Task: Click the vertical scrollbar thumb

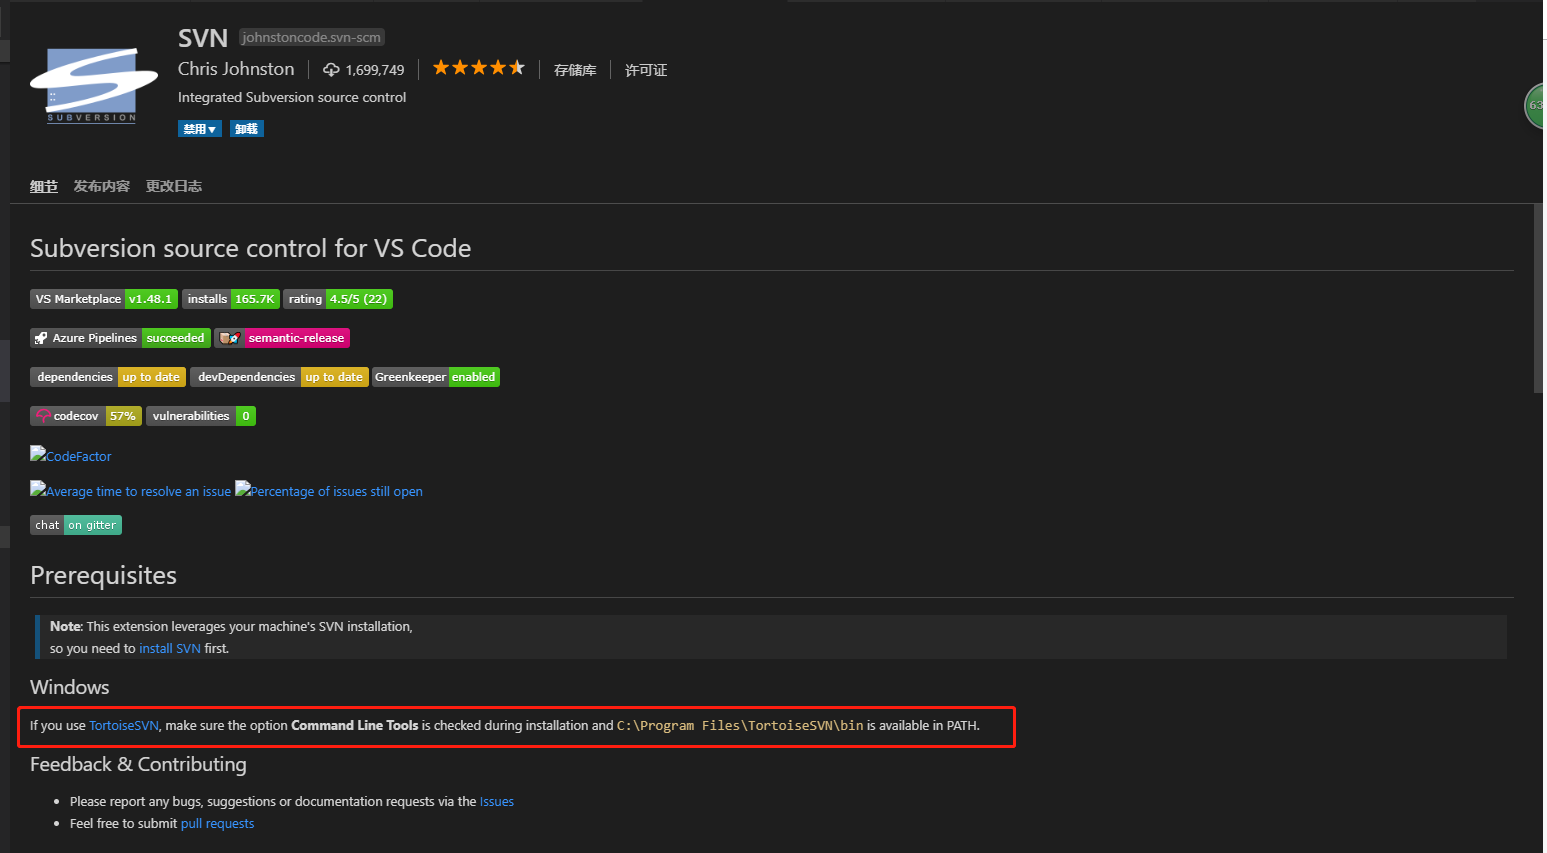Action: 1539,298
